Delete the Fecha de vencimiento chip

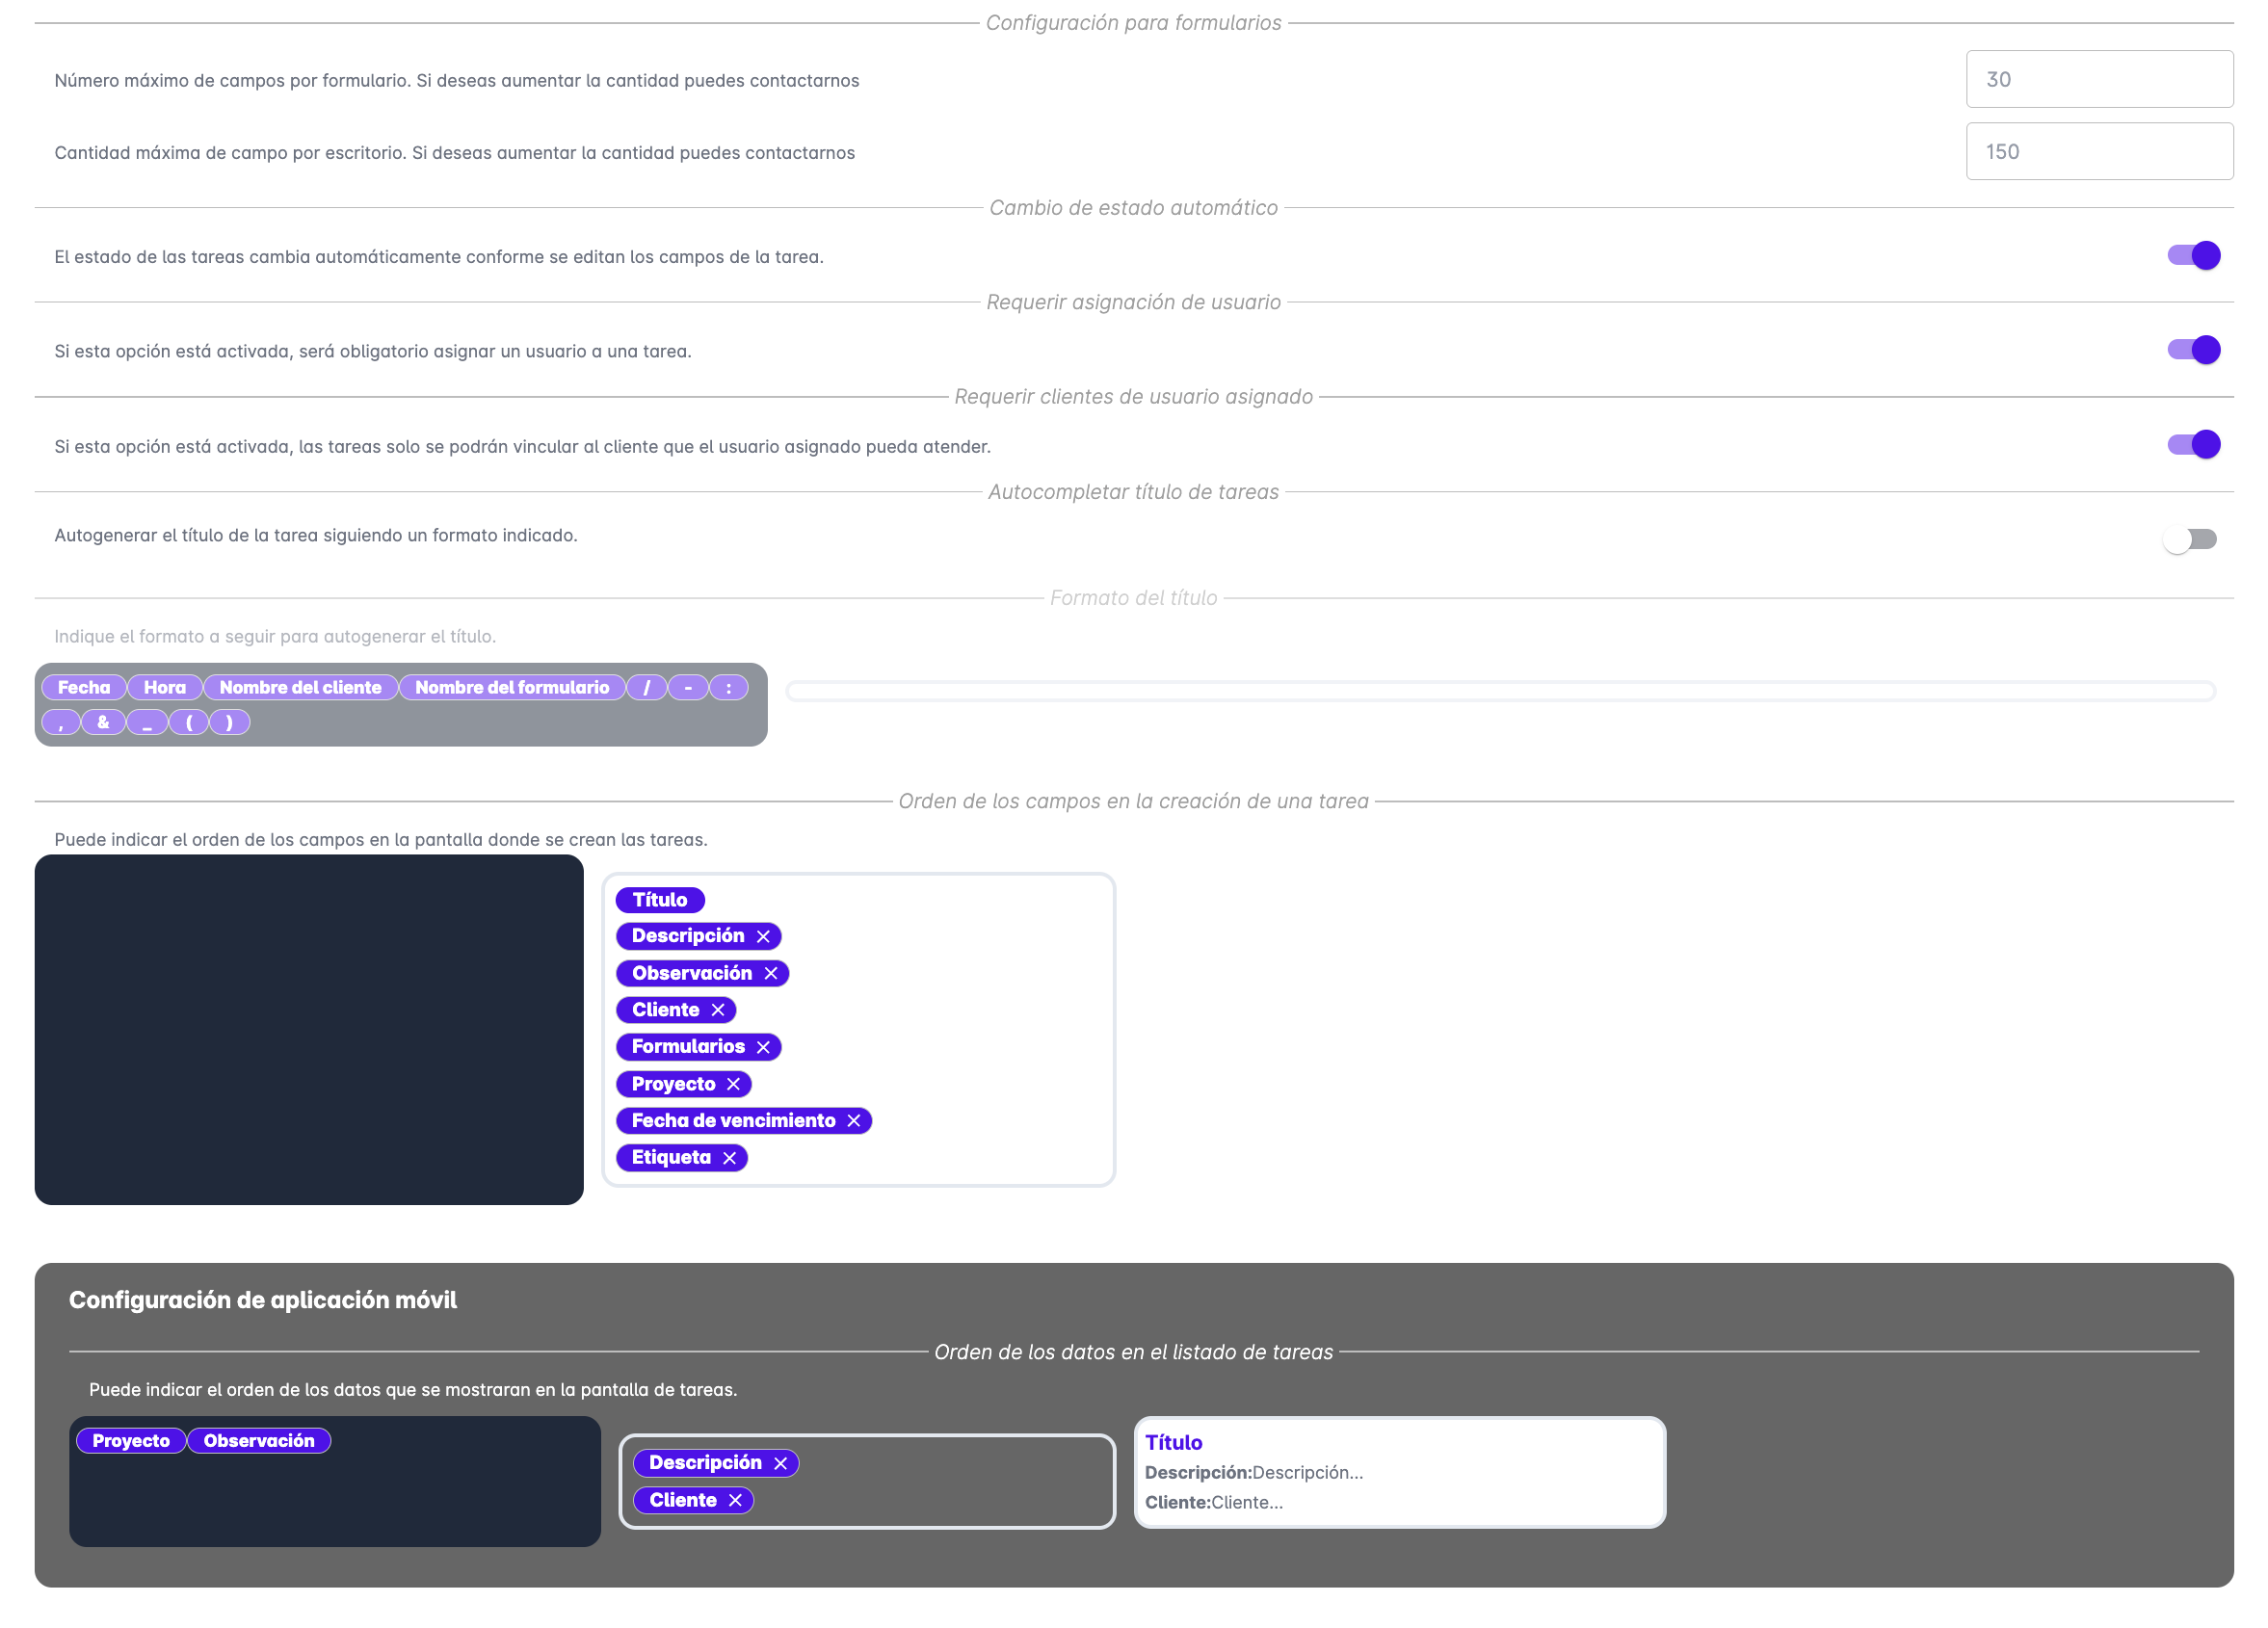point(854,1121)
